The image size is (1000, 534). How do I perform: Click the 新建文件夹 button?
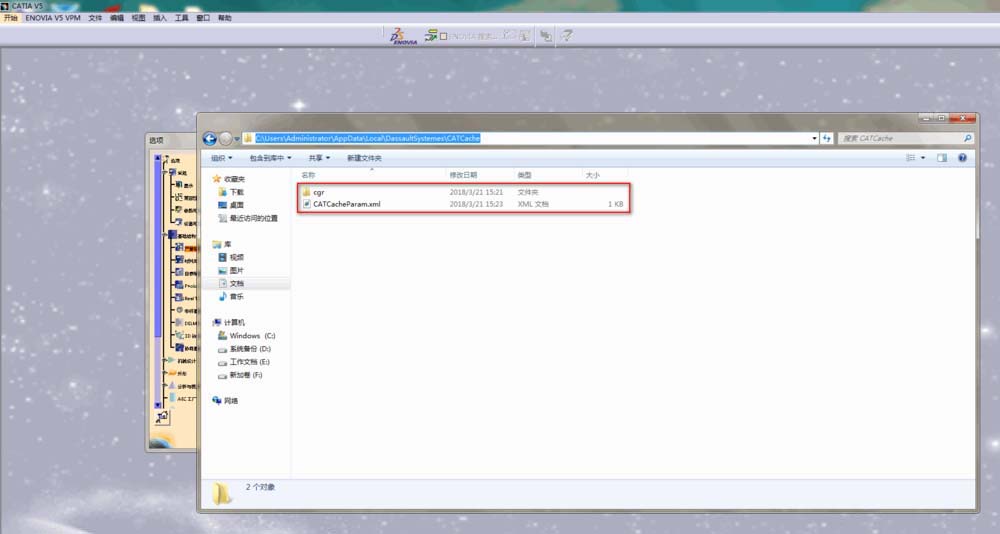click(364, 158)
